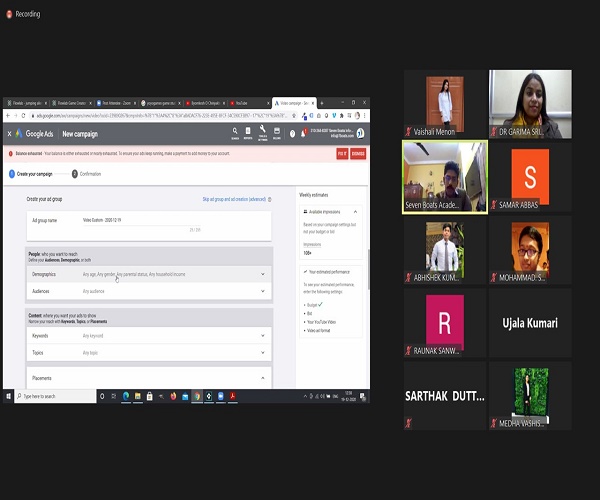Switch to the YouTube browser tab
This screenshot has width=600, height=500.
pyautogui.click(x=250, y=103)
